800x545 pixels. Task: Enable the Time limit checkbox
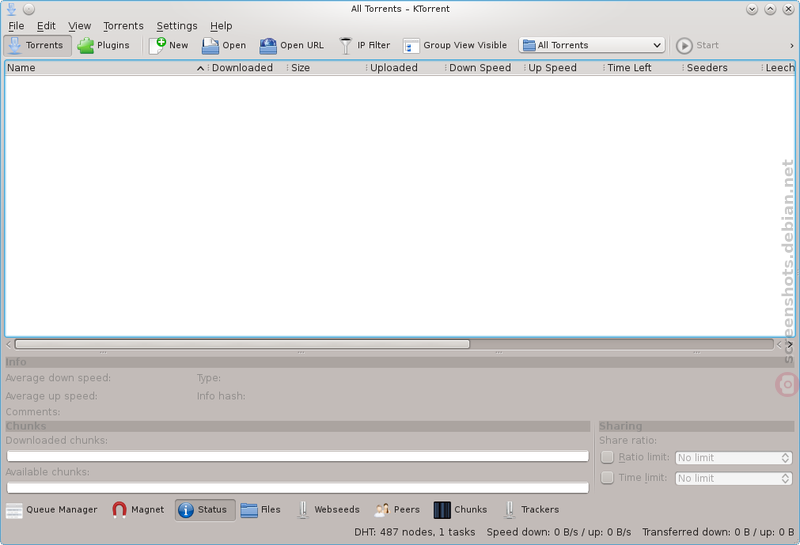pyautogui.click(x=607, y=478)
